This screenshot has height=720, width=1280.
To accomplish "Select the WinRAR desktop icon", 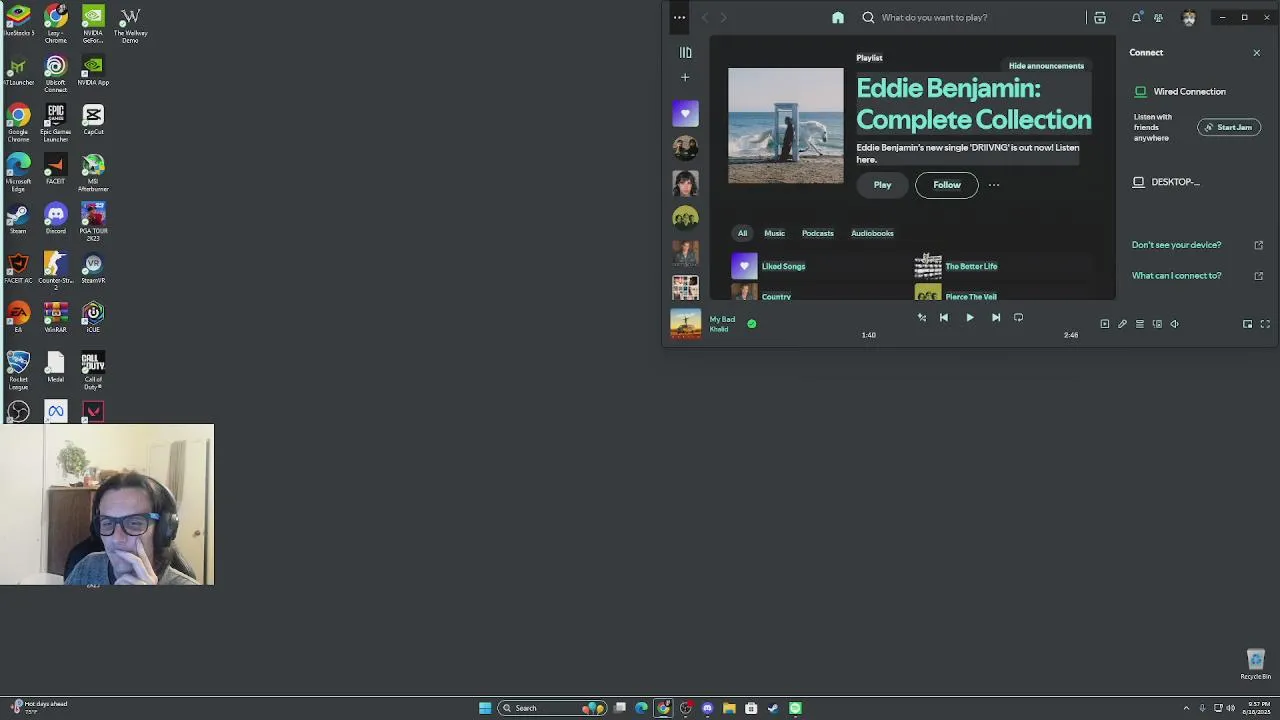I will click(x=55, y=318).
